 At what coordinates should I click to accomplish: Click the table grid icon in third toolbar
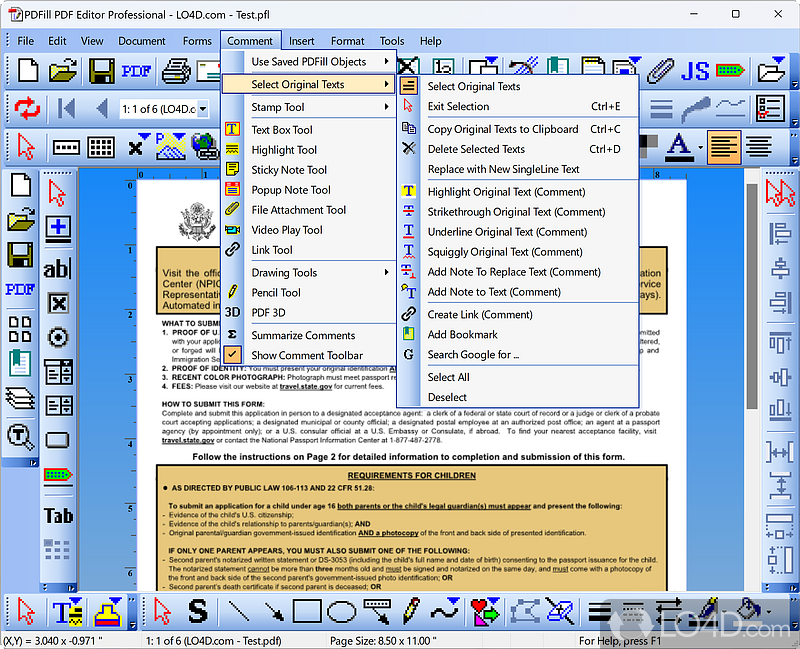(101, 147)
